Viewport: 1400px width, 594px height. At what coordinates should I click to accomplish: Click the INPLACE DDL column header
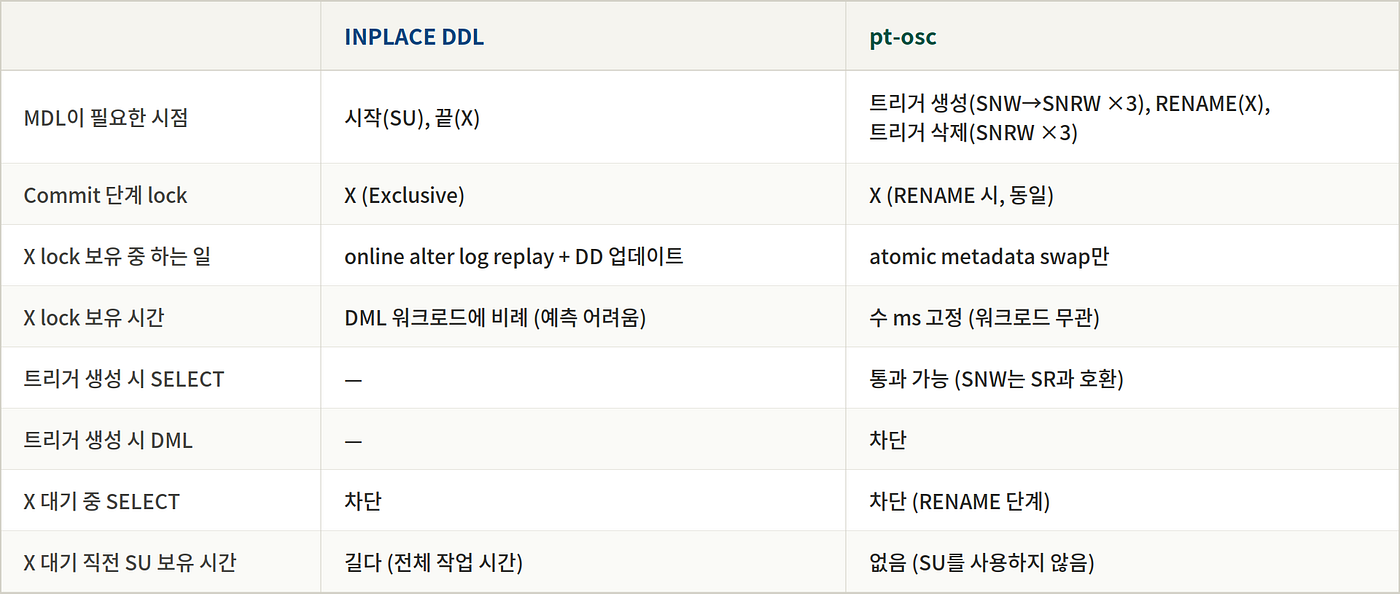coord(413,37)
